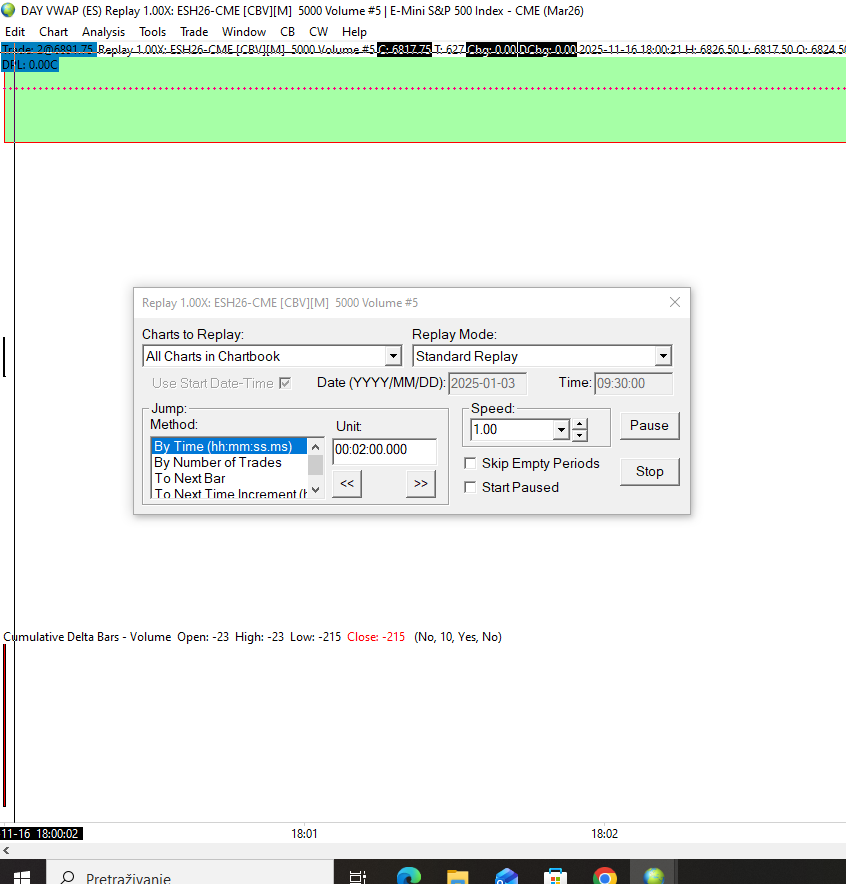Image resolution: width=846 pixels, height=884 pixels.
Task: Open the CB menu
Action: click(x=287, y=32)
